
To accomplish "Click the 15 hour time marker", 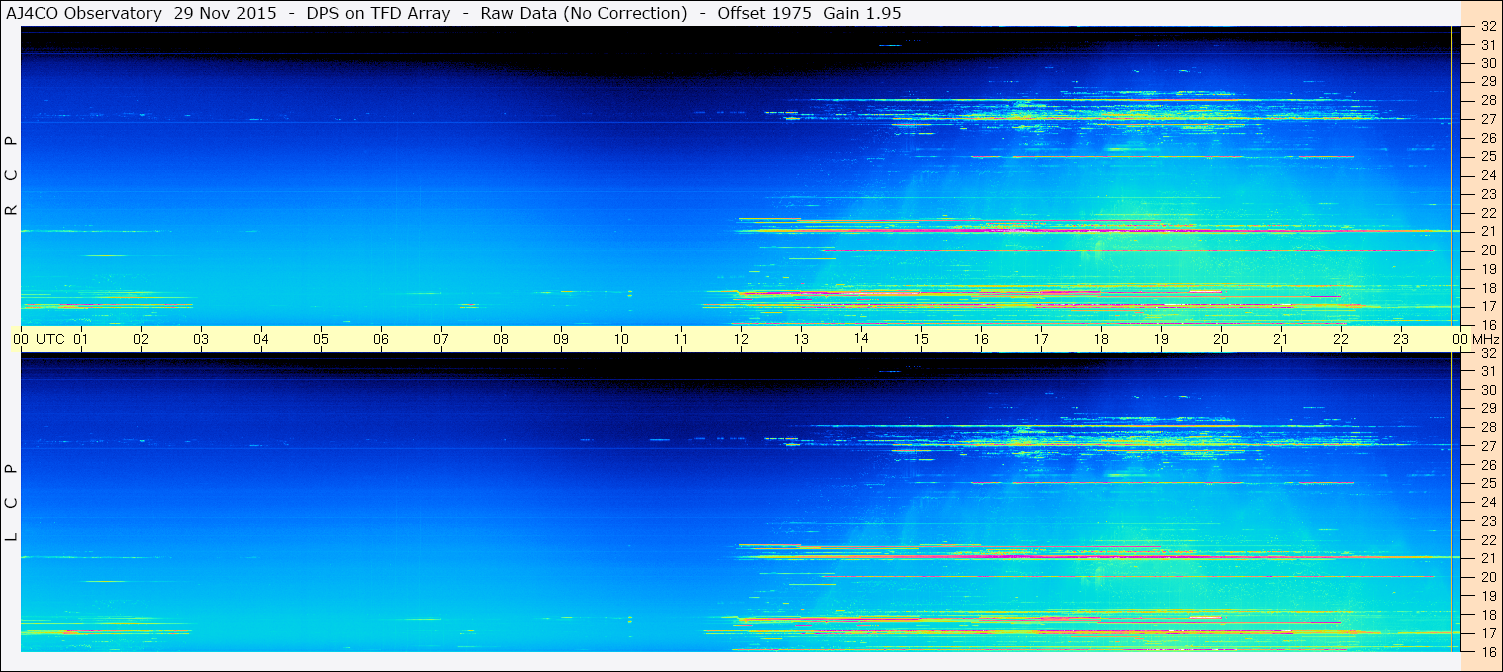I will [x=921, y=339].
